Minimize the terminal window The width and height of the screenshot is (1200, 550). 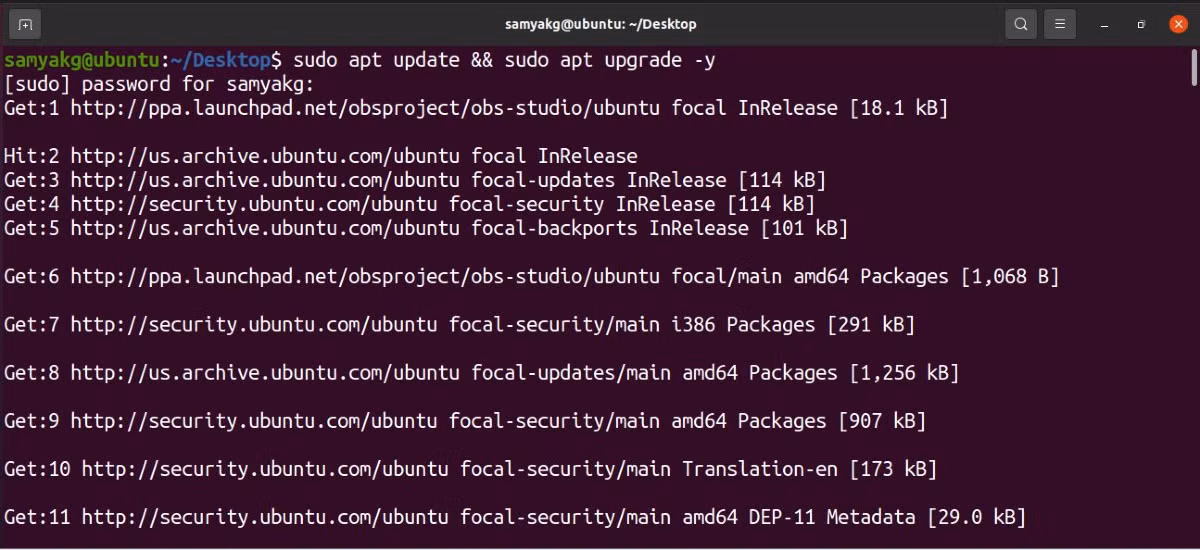[1105, 23]
